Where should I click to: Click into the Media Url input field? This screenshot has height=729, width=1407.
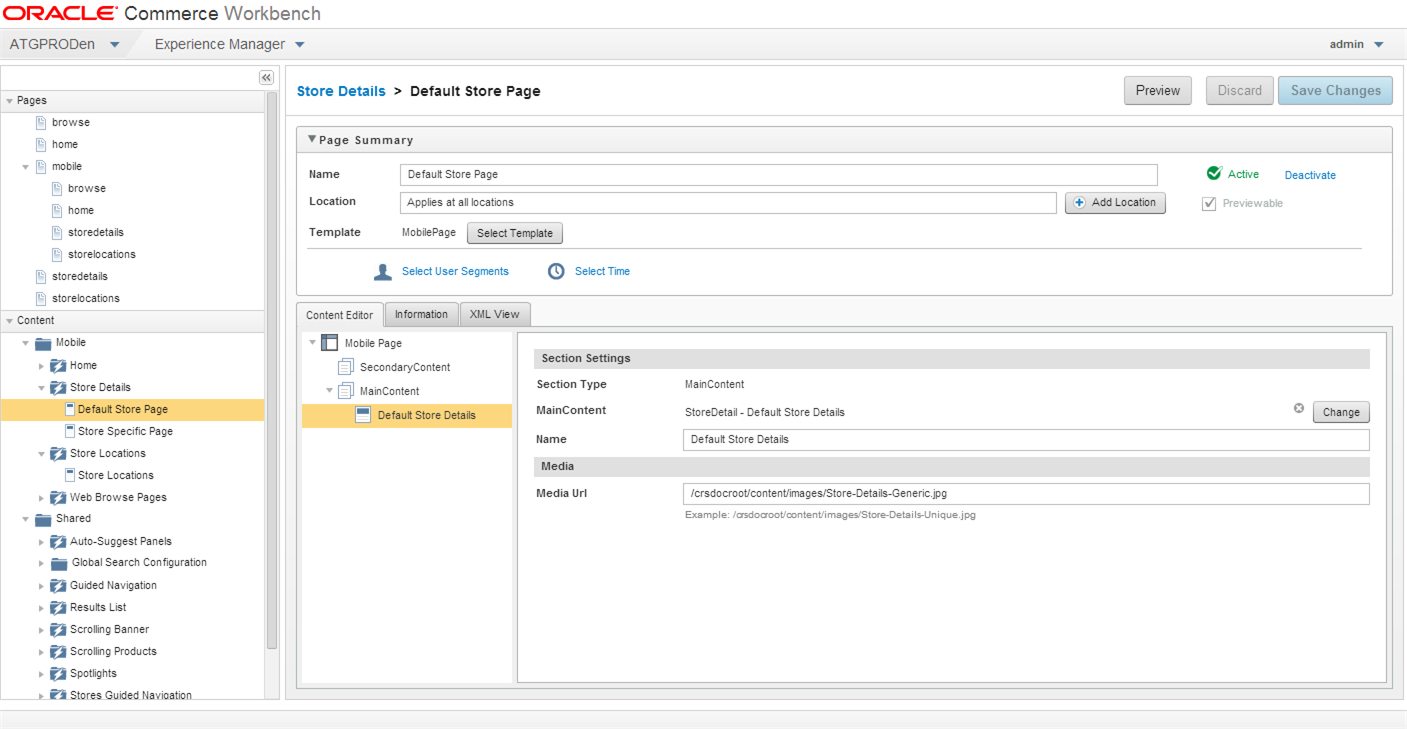(1026, 494)
